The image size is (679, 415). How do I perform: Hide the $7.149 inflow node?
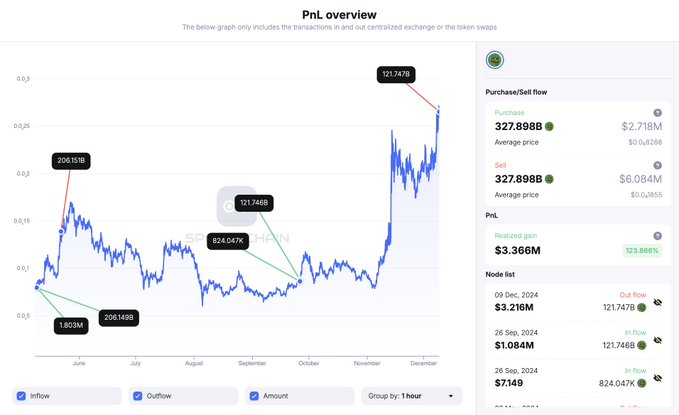pos(658,378)
